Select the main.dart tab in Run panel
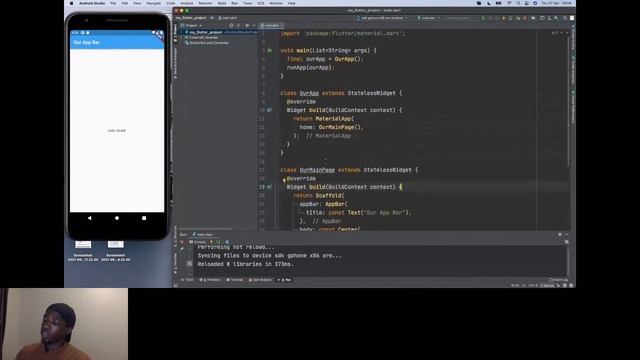 pyautogui.click(x=202, y=234)
